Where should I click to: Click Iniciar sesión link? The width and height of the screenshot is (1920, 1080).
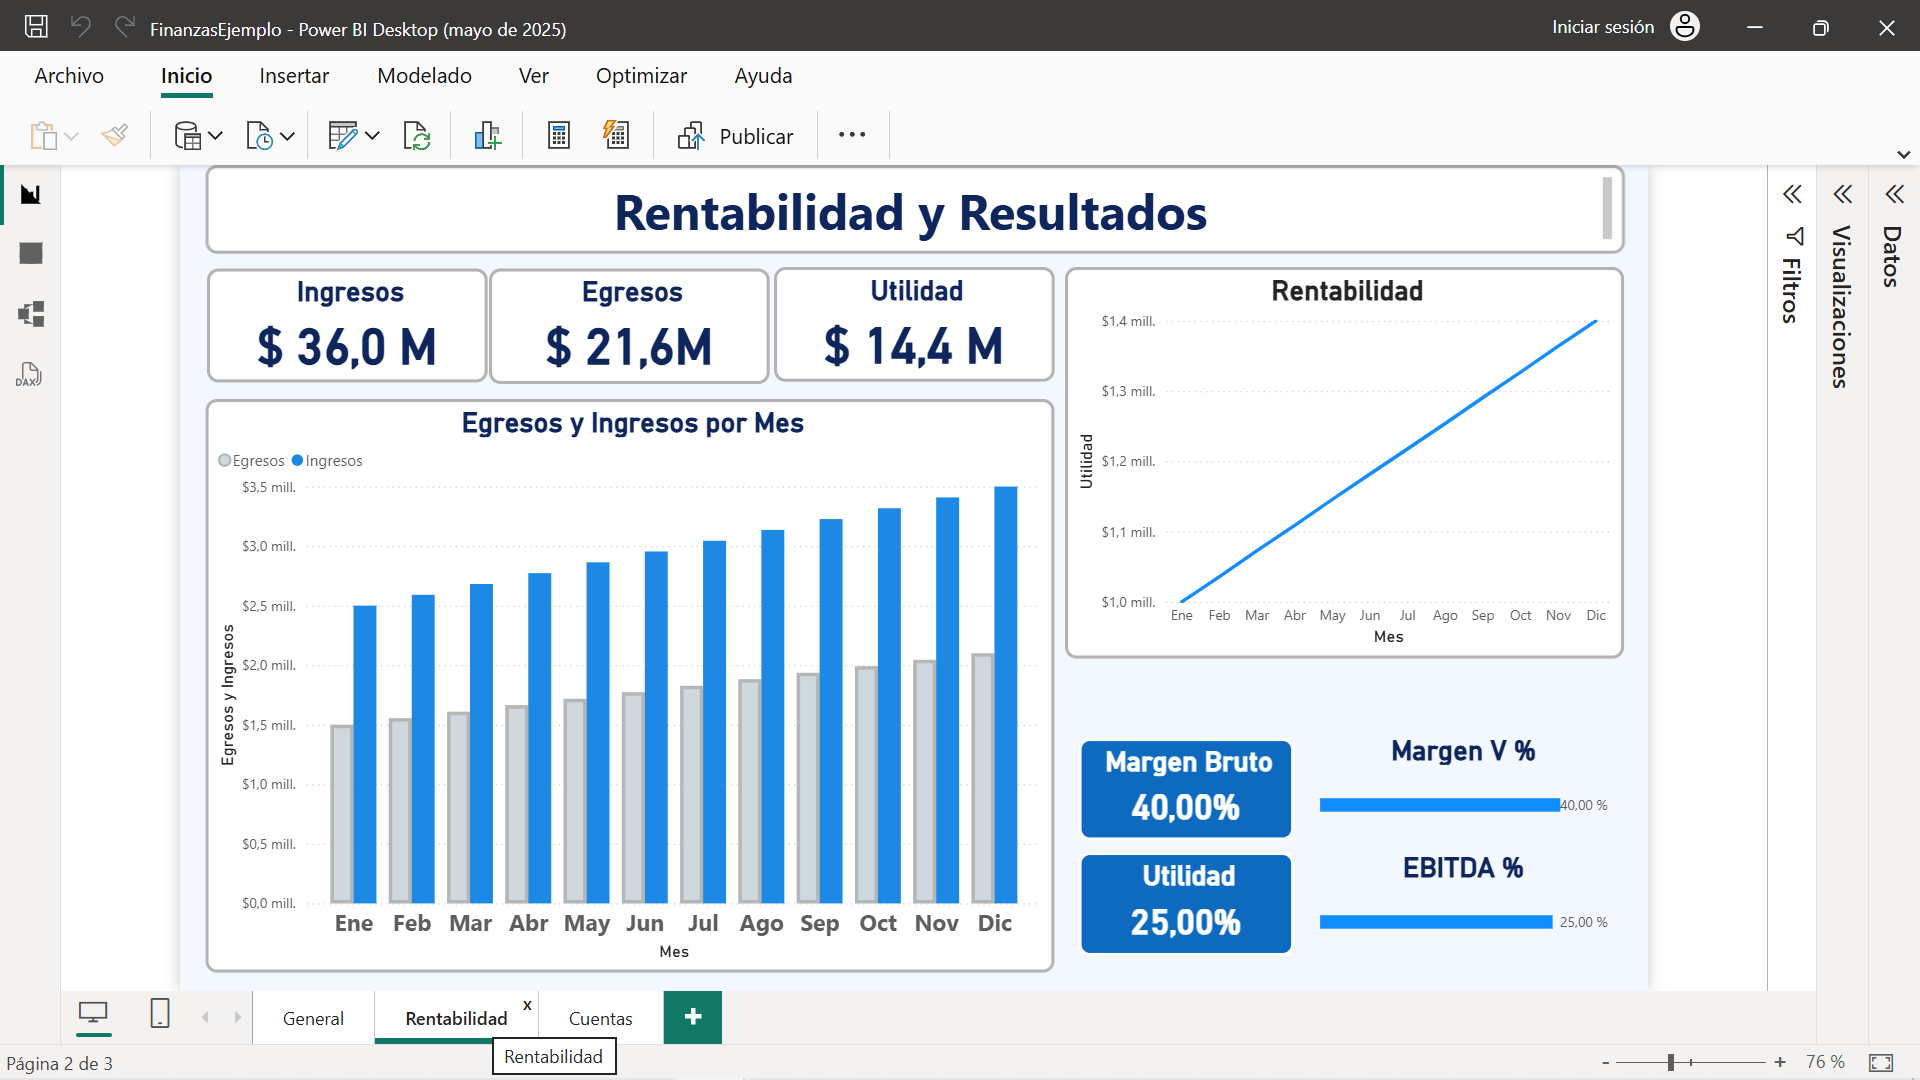tap(1603, 27)
